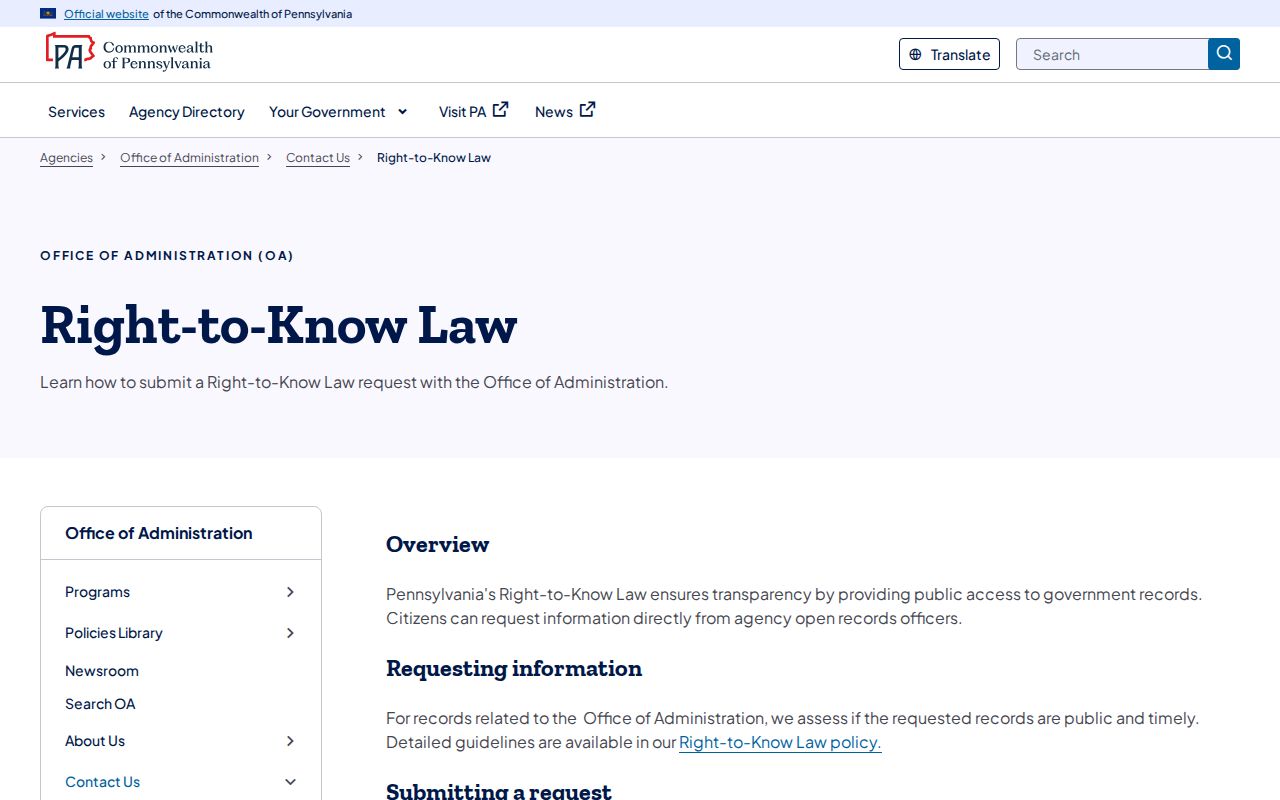Open Search OA in the sidebar
Image resolution: width=1280 pixels, height=800 pixels.
(100, 704)
